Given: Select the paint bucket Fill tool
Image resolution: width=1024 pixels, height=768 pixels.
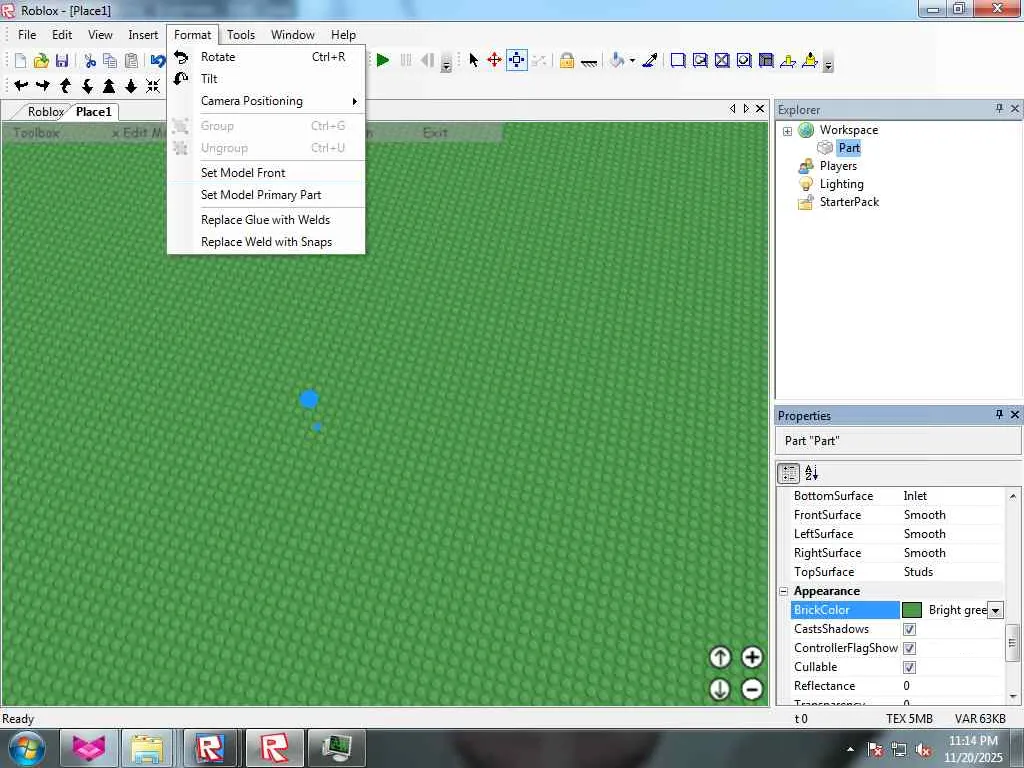Looking at the screenshot, I should coord(616,61).
